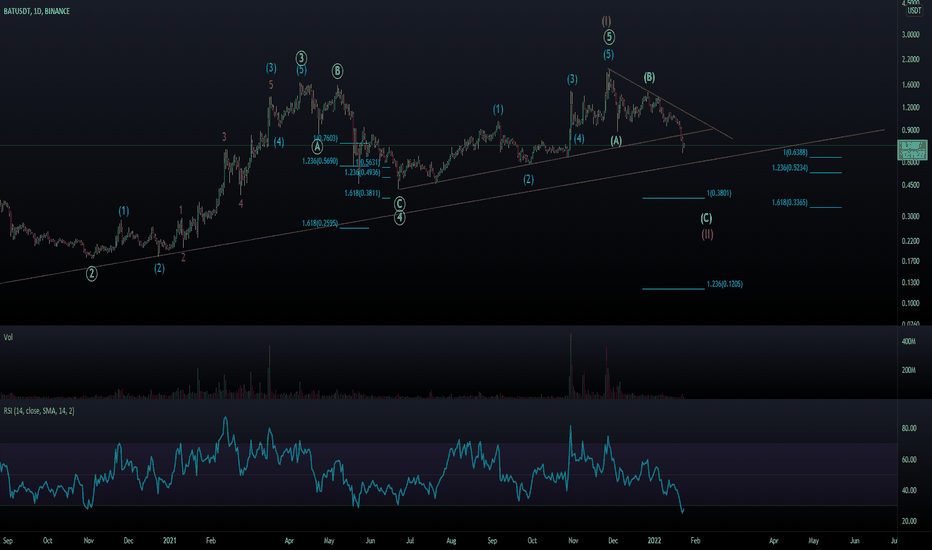Click the 3.0000 price axis value

911,35
